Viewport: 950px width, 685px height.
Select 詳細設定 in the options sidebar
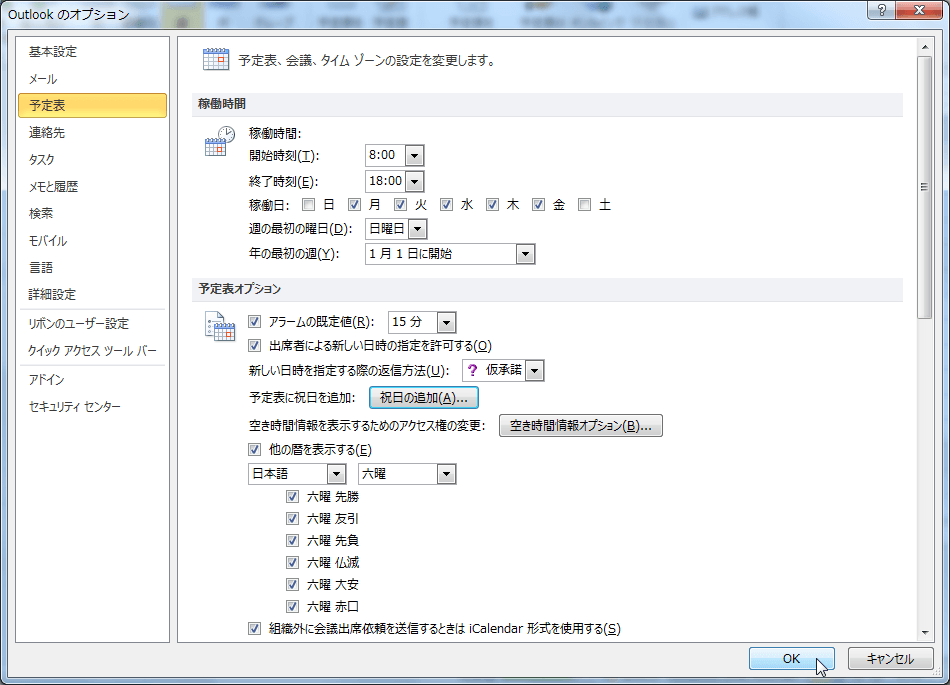coord(92,294)
